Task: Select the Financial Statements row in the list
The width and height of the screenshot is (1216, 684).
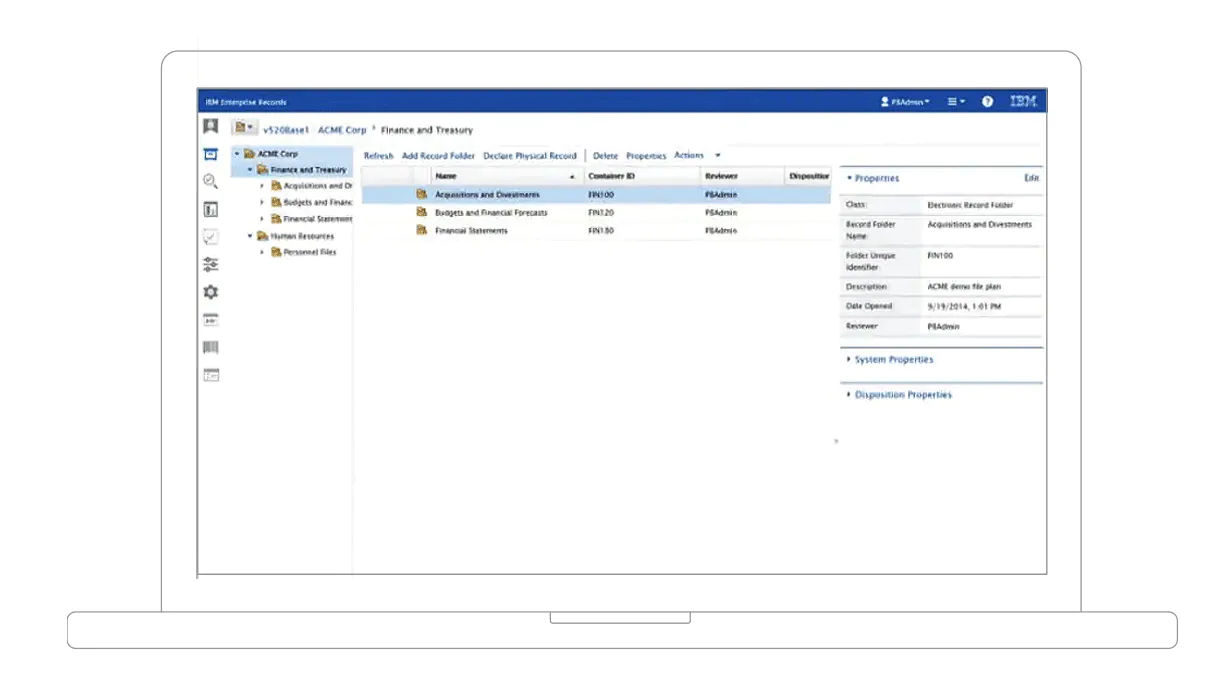Action: [x=470, y=230]
